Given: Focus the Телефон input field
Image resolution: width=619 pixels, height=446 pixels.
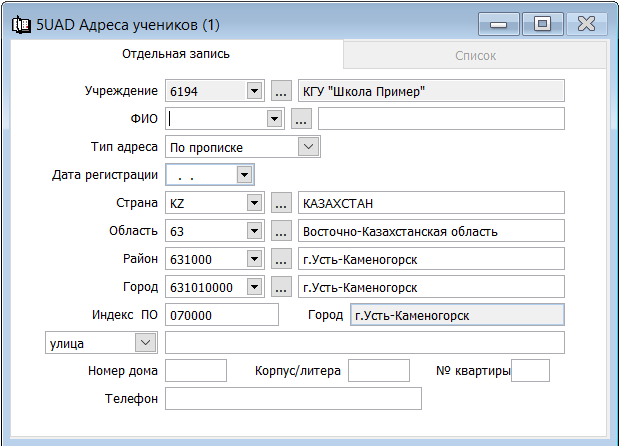Looking at the screenshot, I should (293, 398).
